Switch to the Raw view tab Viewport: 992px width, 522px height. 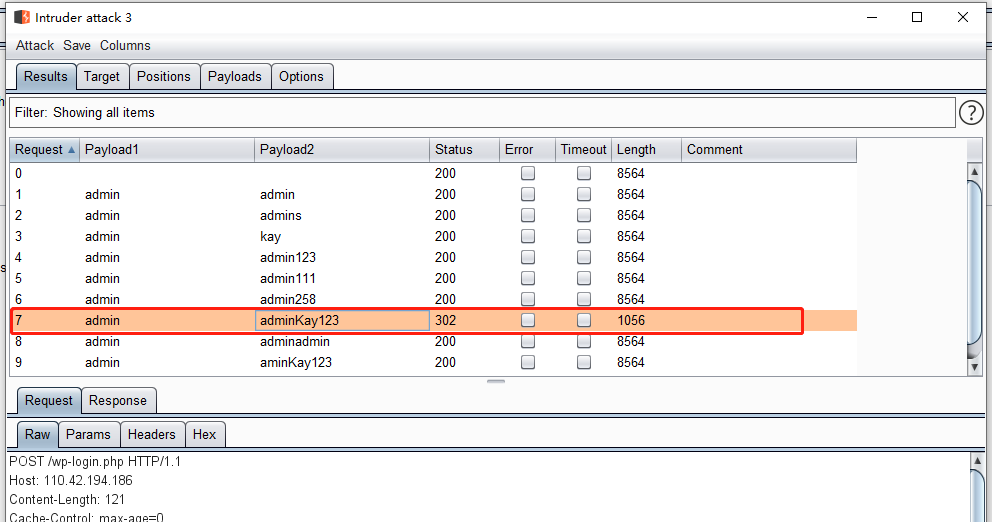(x=37, y=435)
